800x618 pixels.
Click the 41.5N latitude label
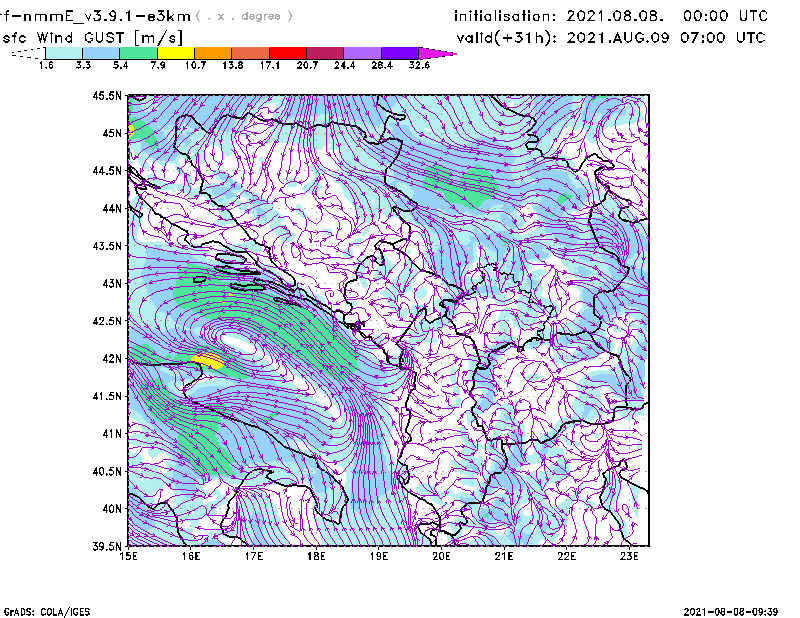point(107,396)
